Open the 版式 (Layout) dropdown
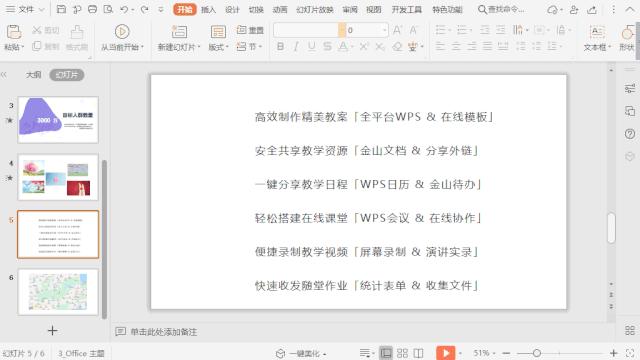 [227, 47]
